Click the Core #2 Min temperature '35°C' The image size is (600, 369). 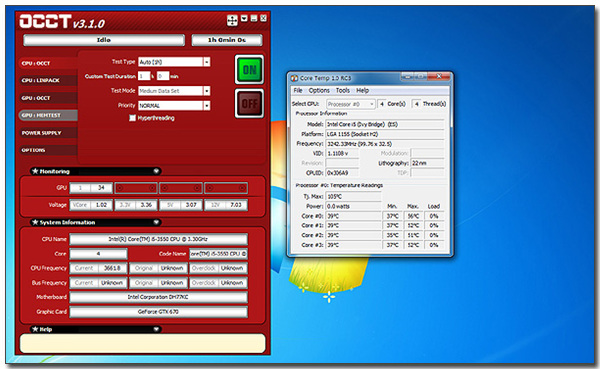pos(392,235)
